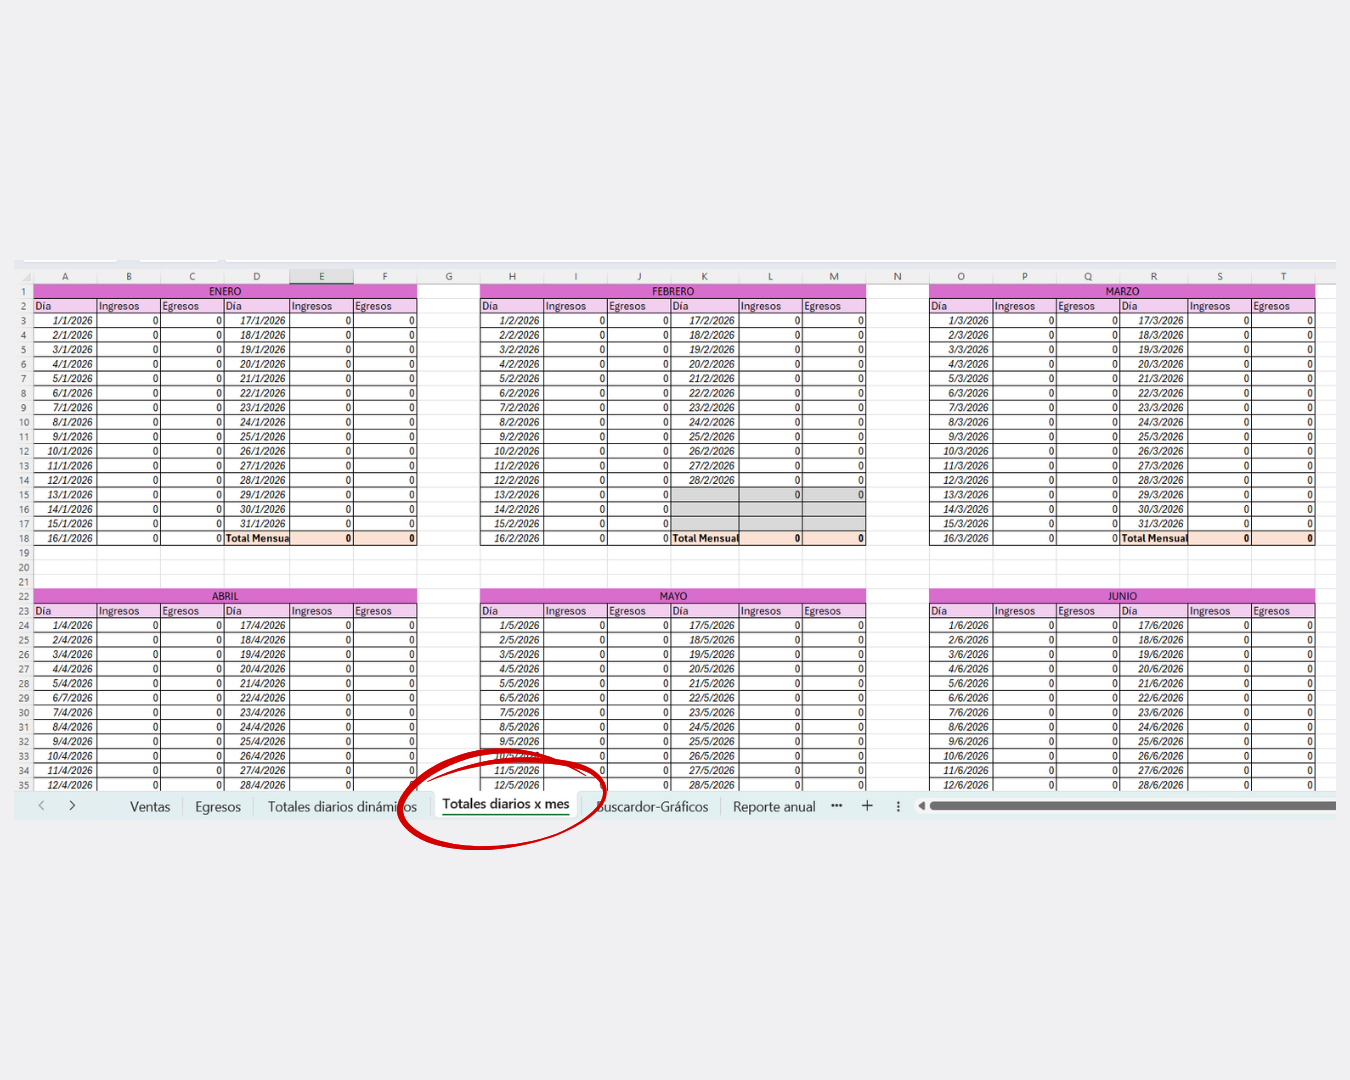Add a new sheet with plus icon
The width and height of the screenshot is (1350, 1080).
point(867,806)
